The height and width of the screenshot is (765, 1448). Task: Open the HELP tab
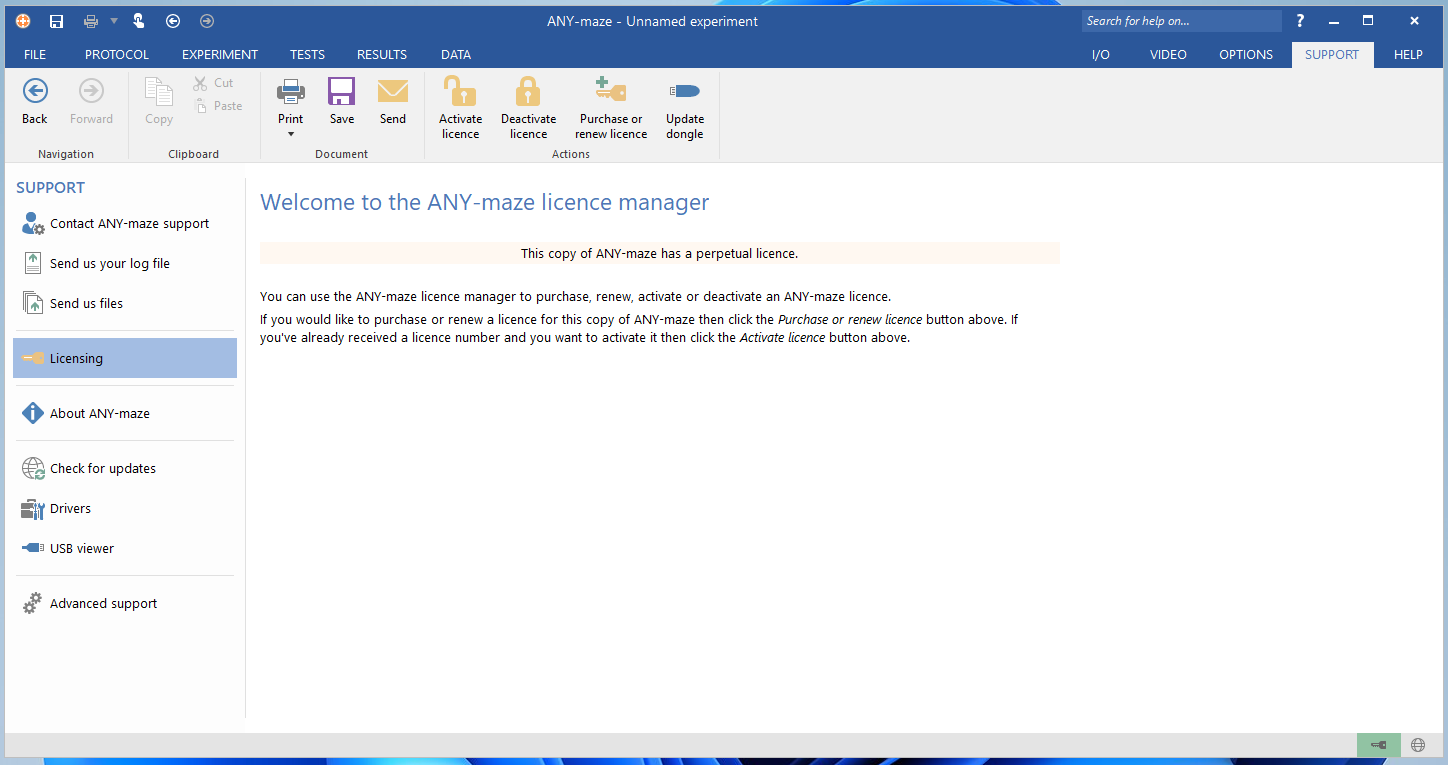[1408, 55]
